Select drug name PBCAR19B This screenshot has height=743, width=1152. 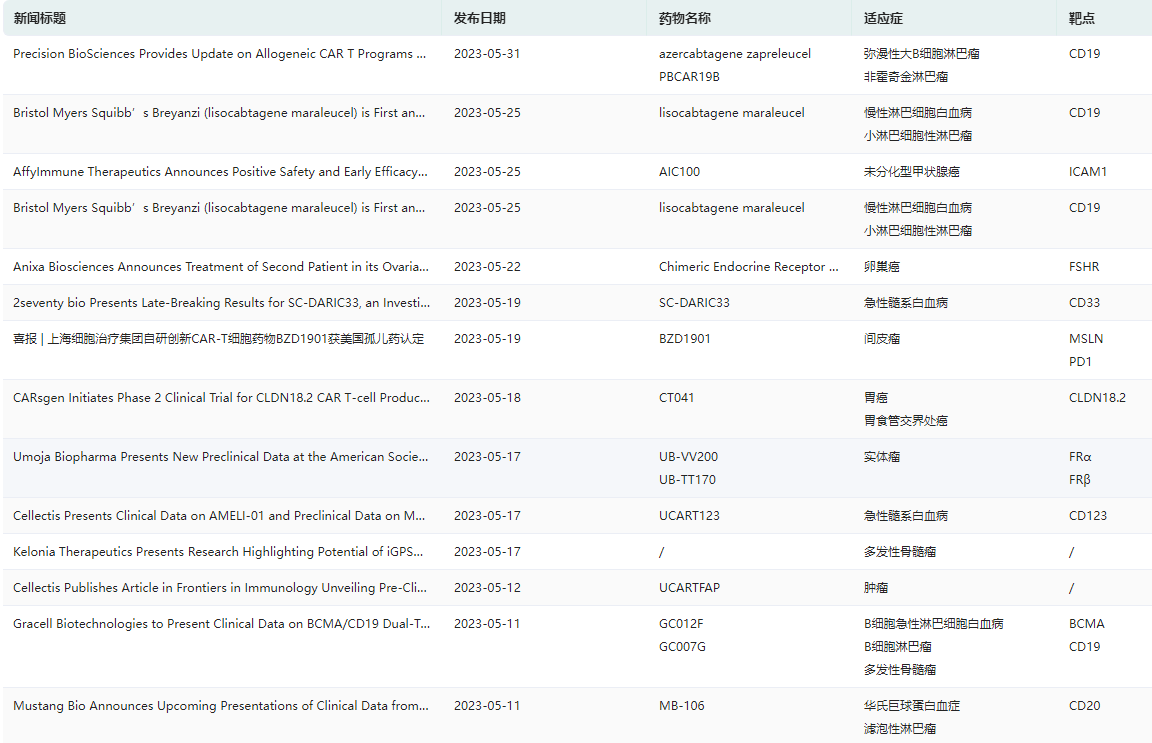[689, 76]
